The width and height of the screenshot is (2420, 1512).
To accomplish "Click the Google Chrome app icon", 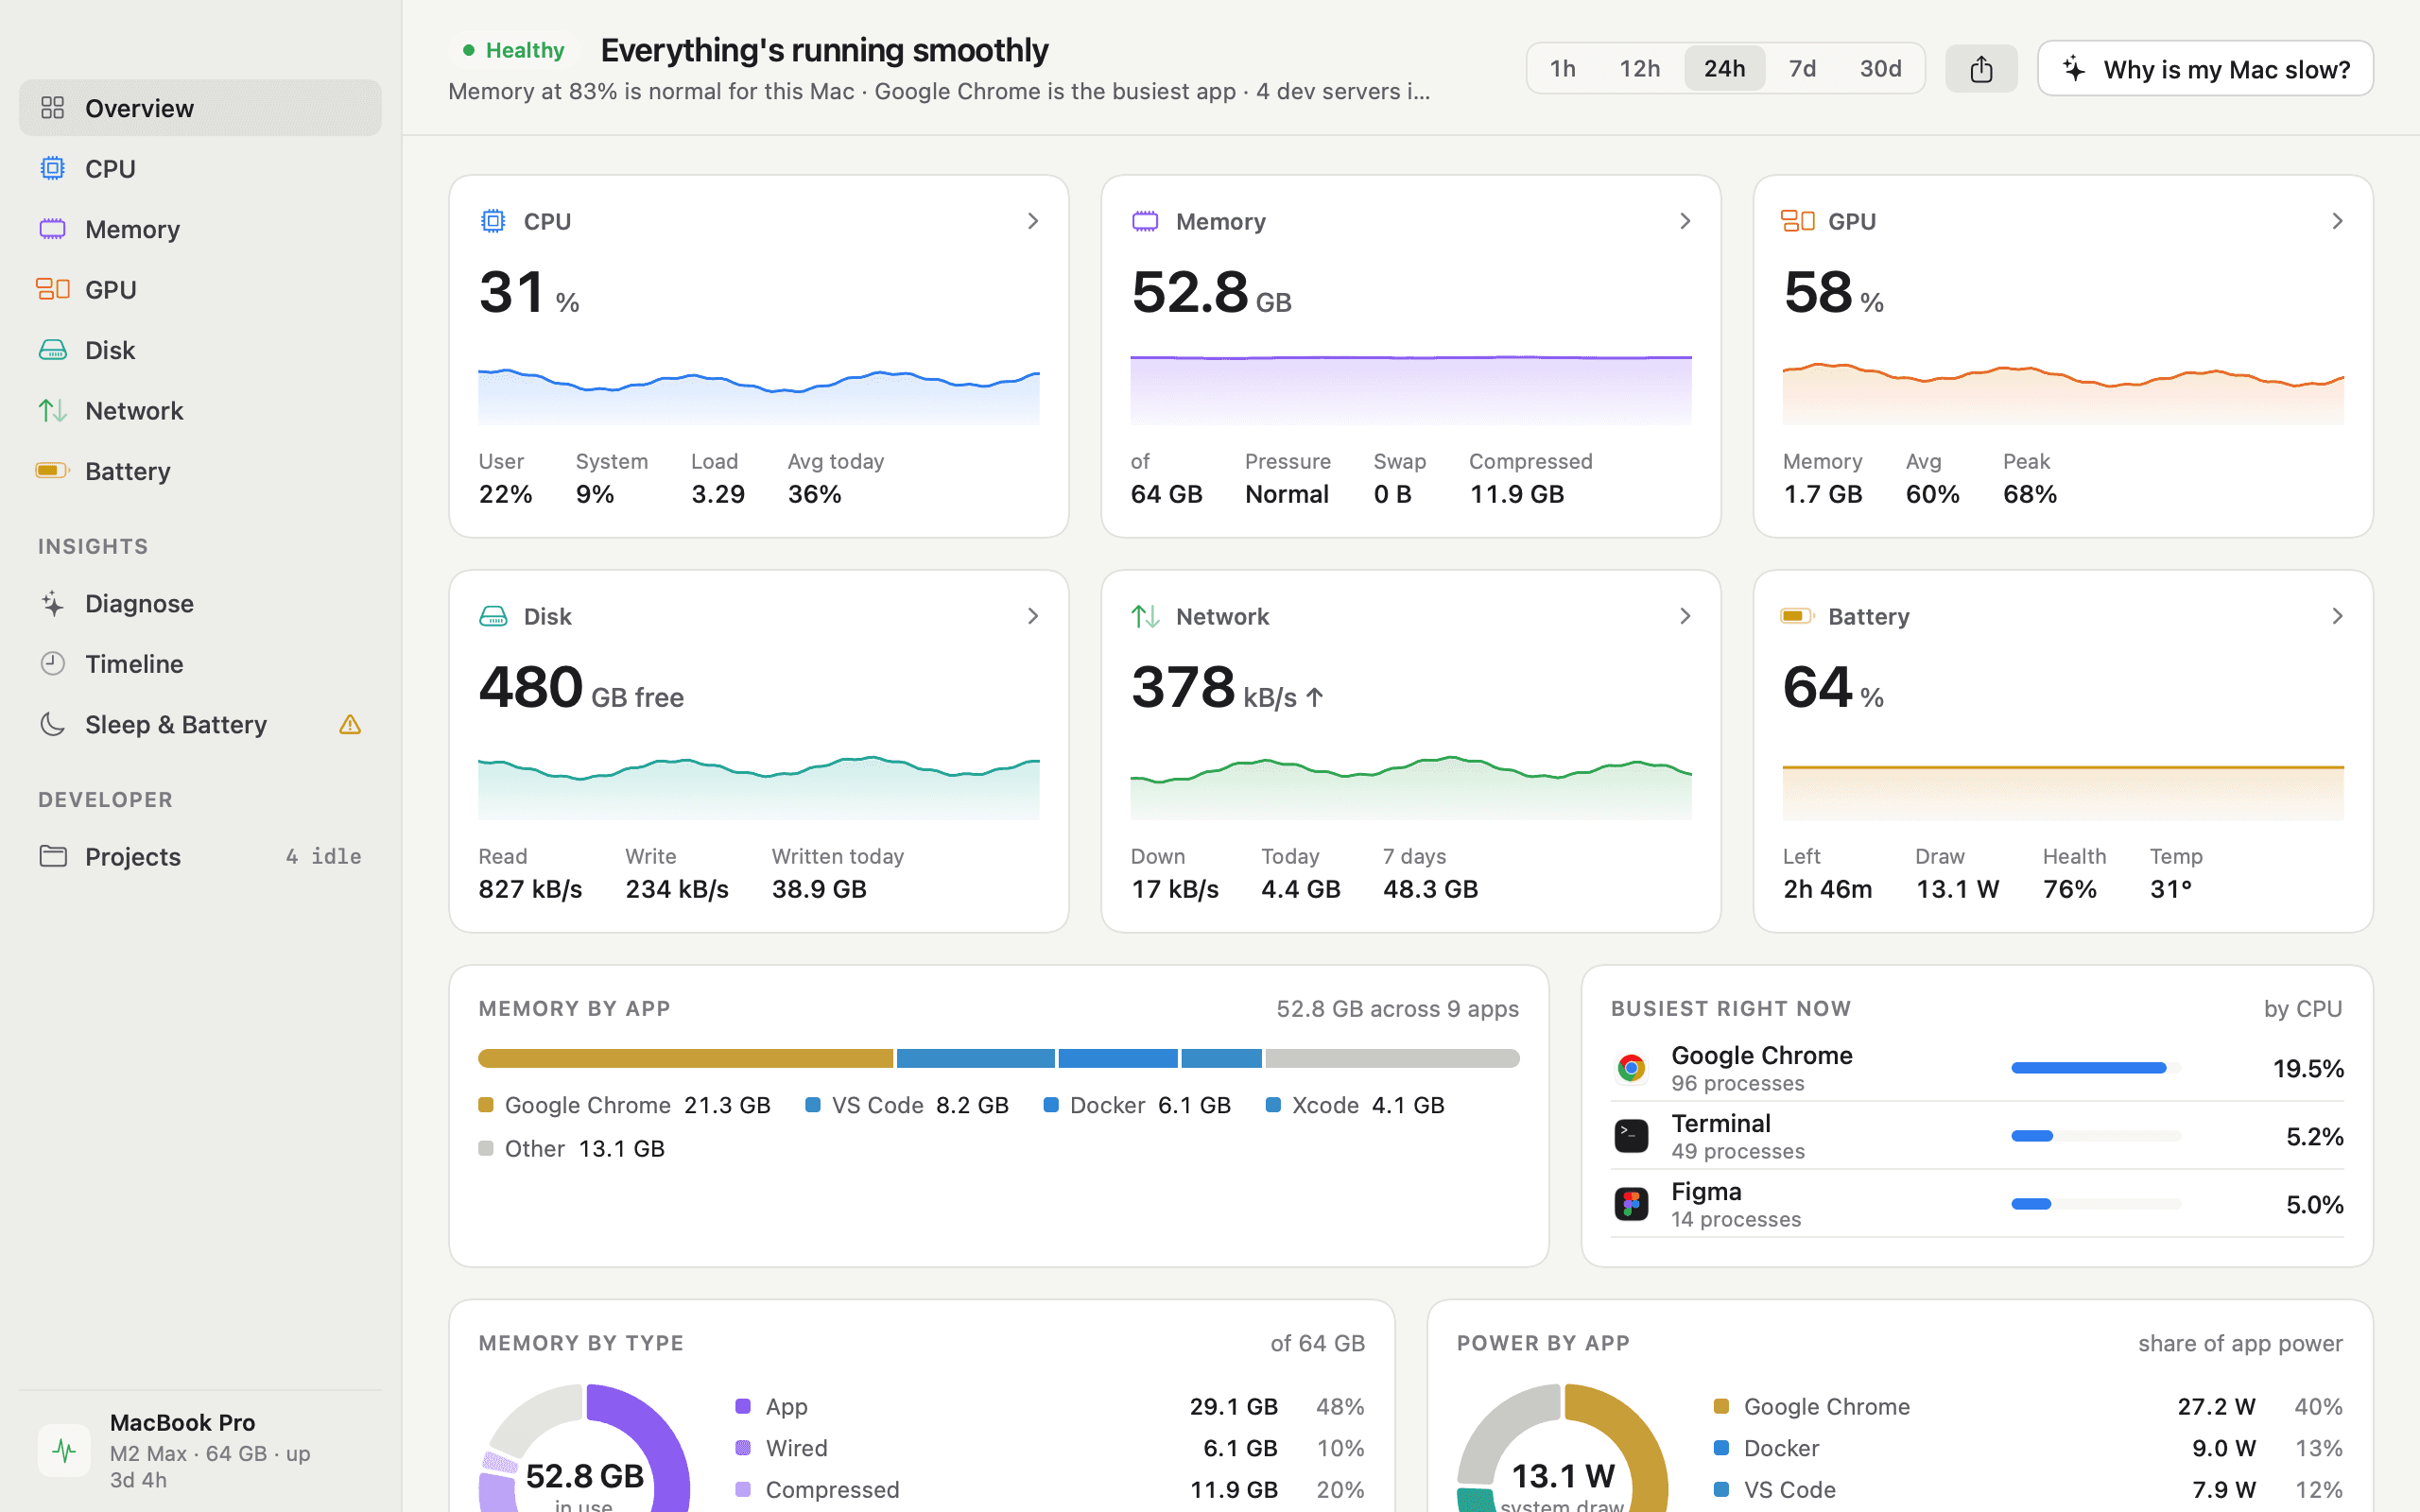I will point(1631,1068).
